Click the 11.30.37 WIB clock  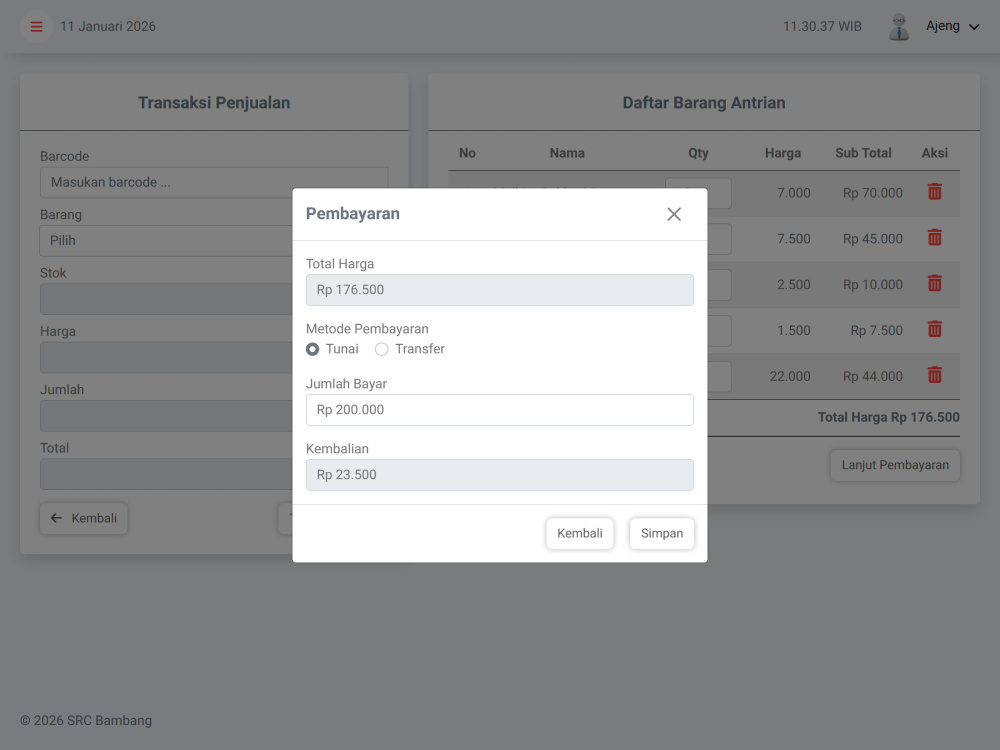point(823,27)
